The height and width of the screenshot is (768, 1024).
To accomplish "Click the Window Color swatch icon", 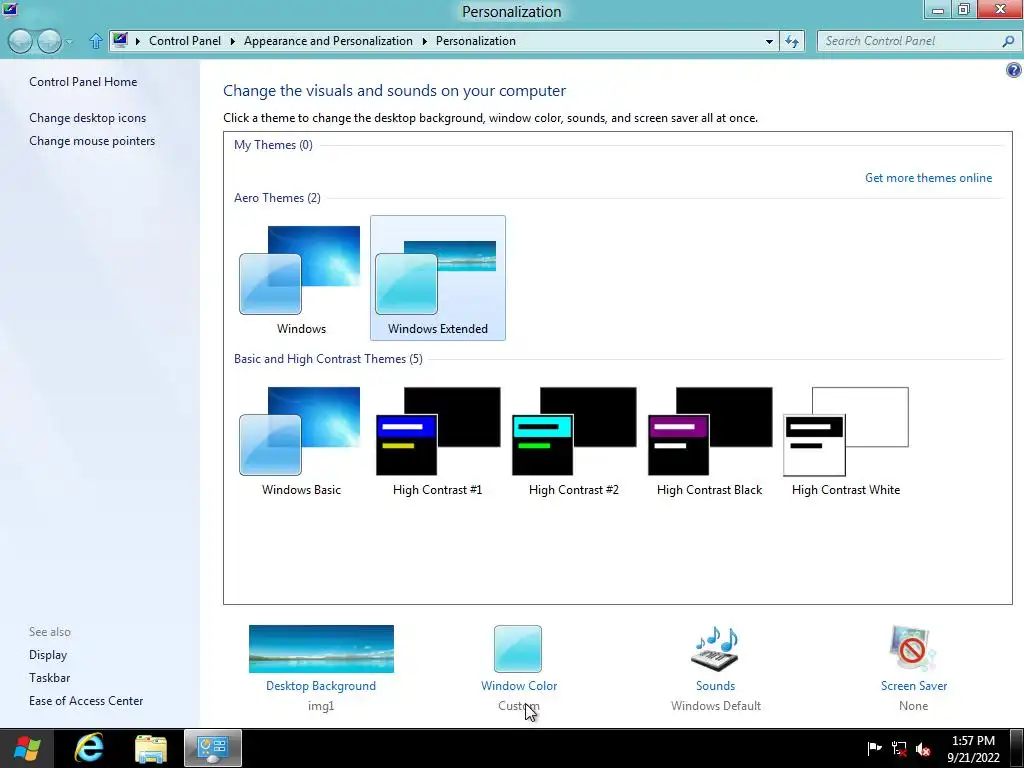I will (518, 648).
